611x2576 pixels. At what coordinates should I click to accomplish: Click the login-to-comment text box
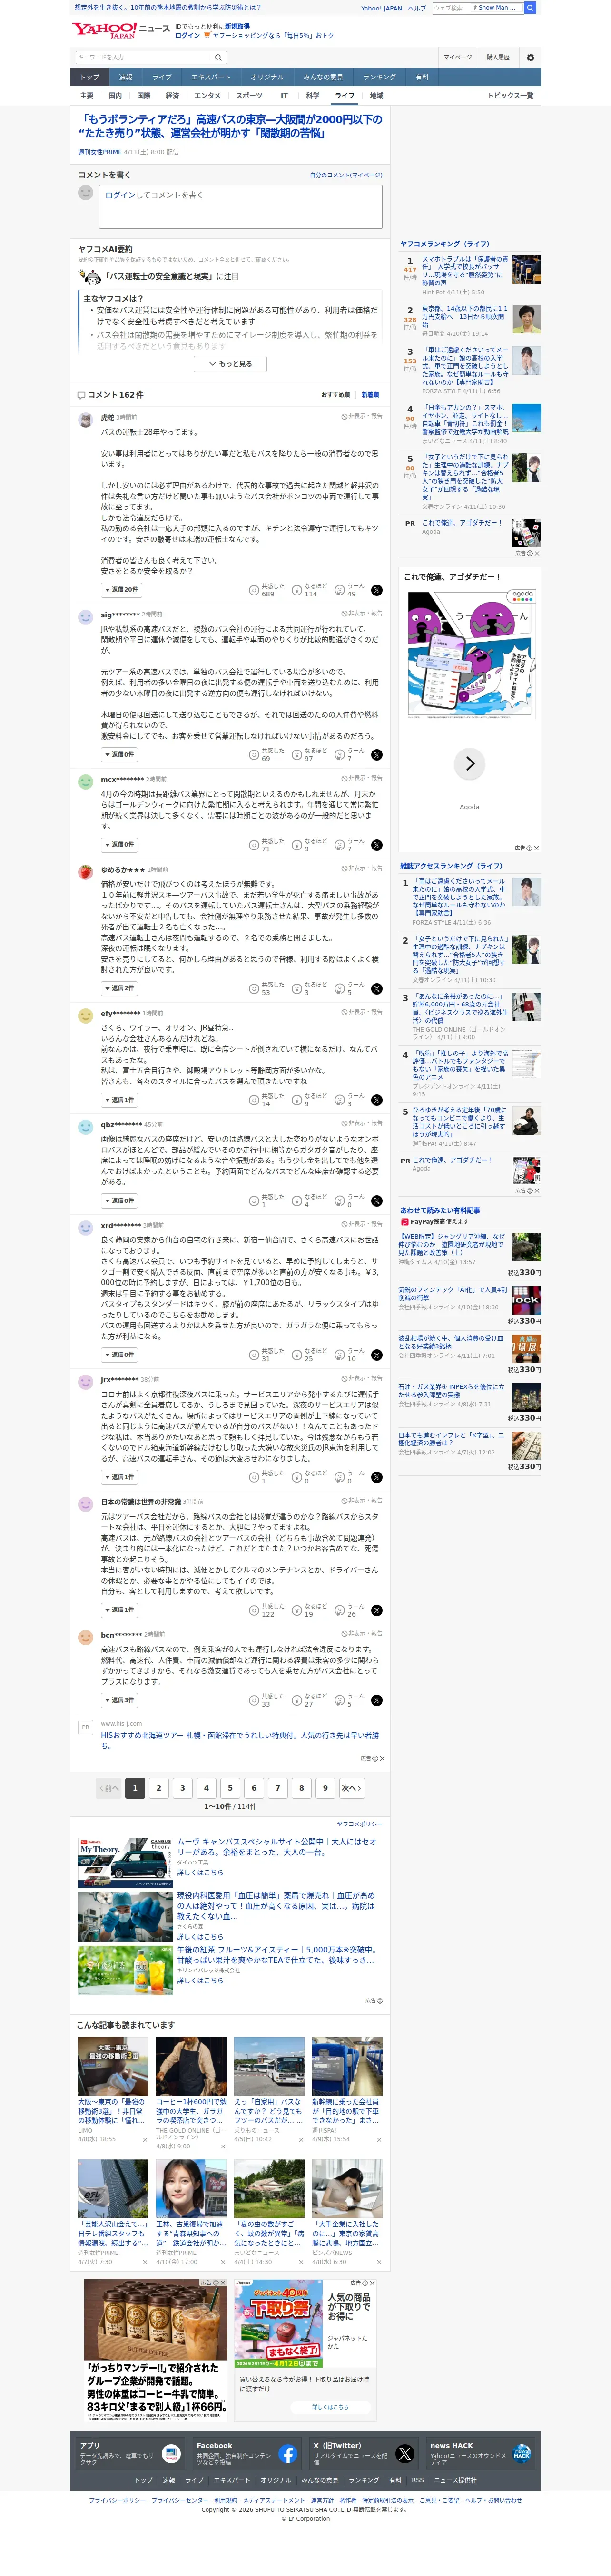[x=240, y=207]
